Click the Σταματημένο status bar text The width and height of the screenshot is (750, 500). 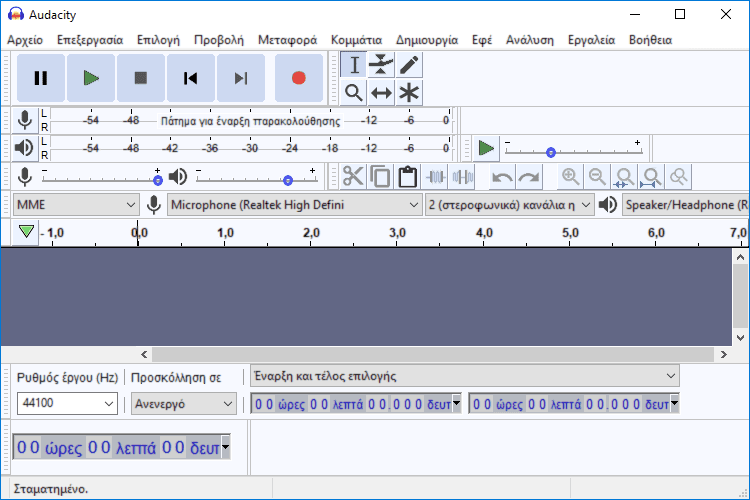51,489
